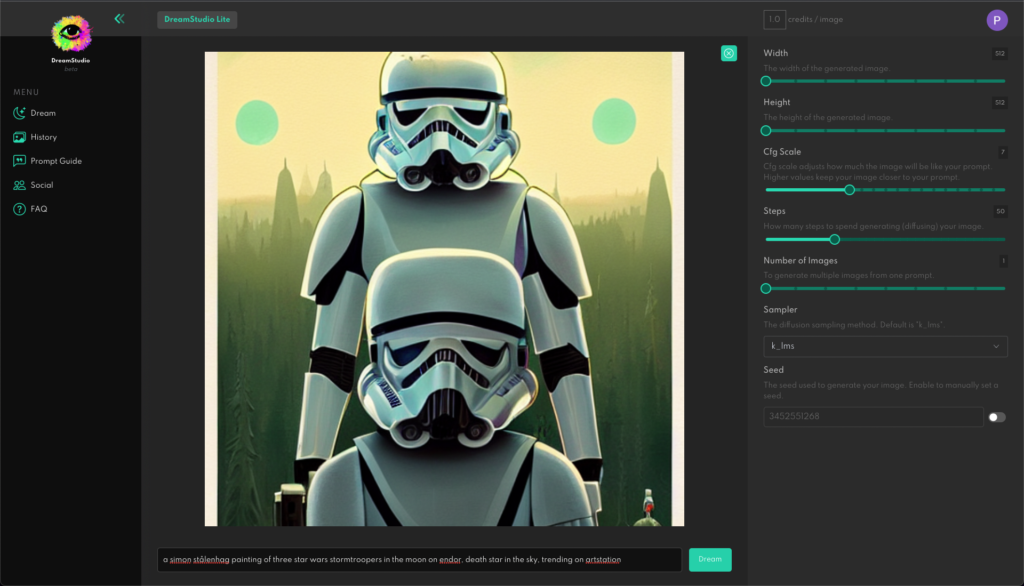
Task: Select the DreamStudio Lite tab
Action: (x=197, y=20)
